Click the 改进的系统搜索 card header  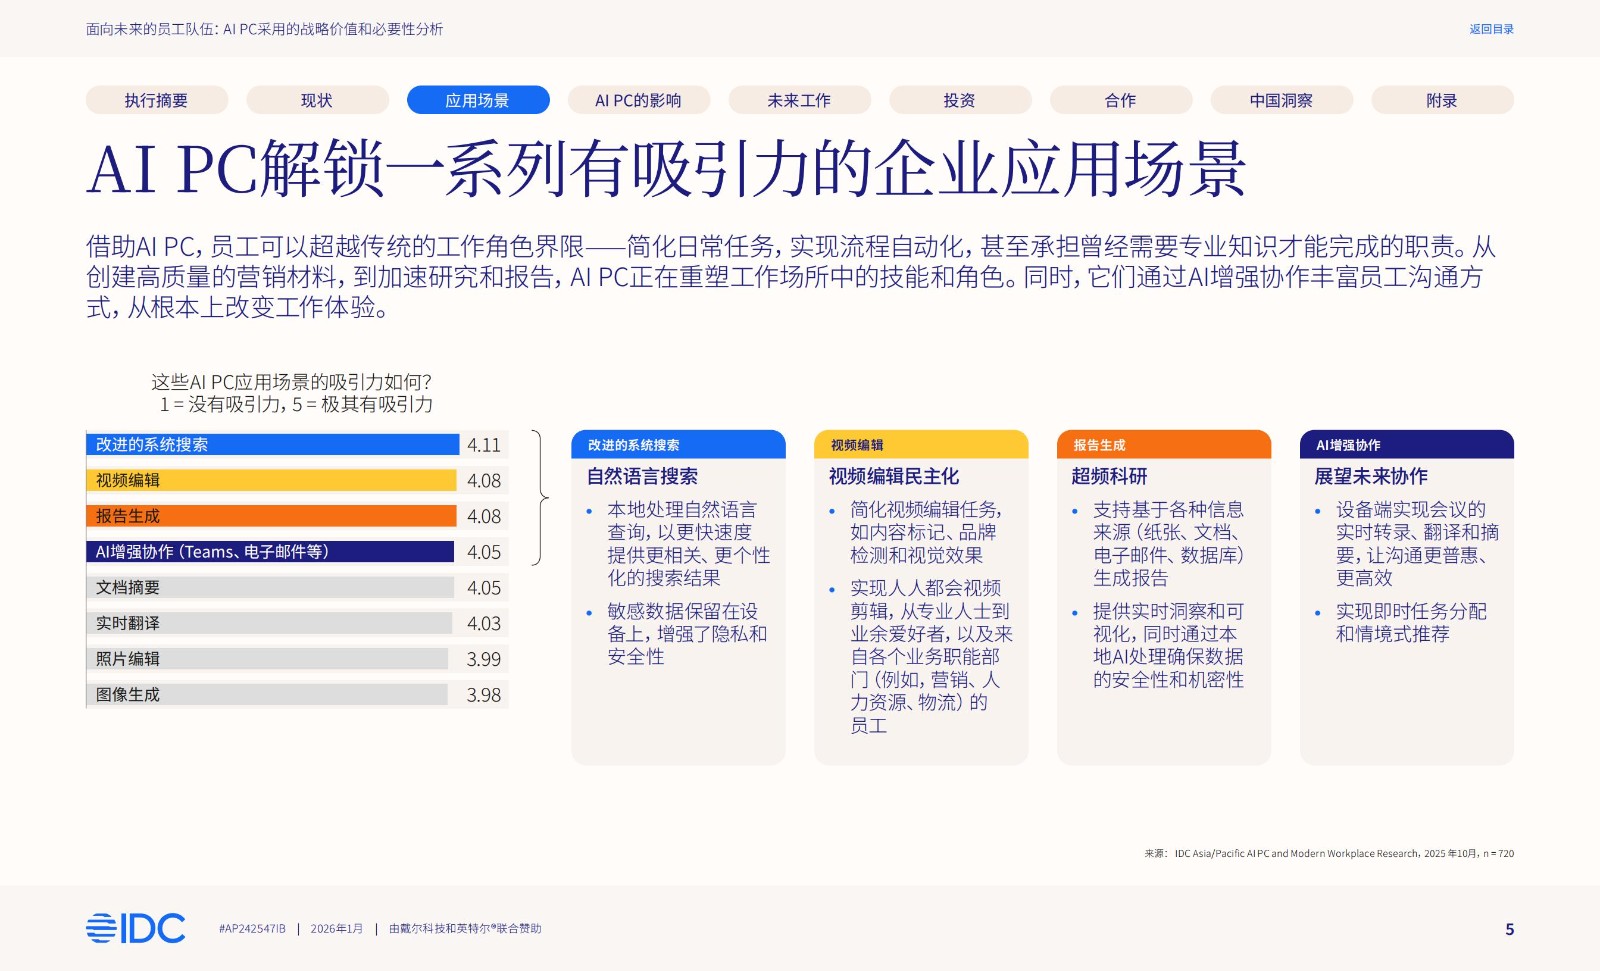677,445
